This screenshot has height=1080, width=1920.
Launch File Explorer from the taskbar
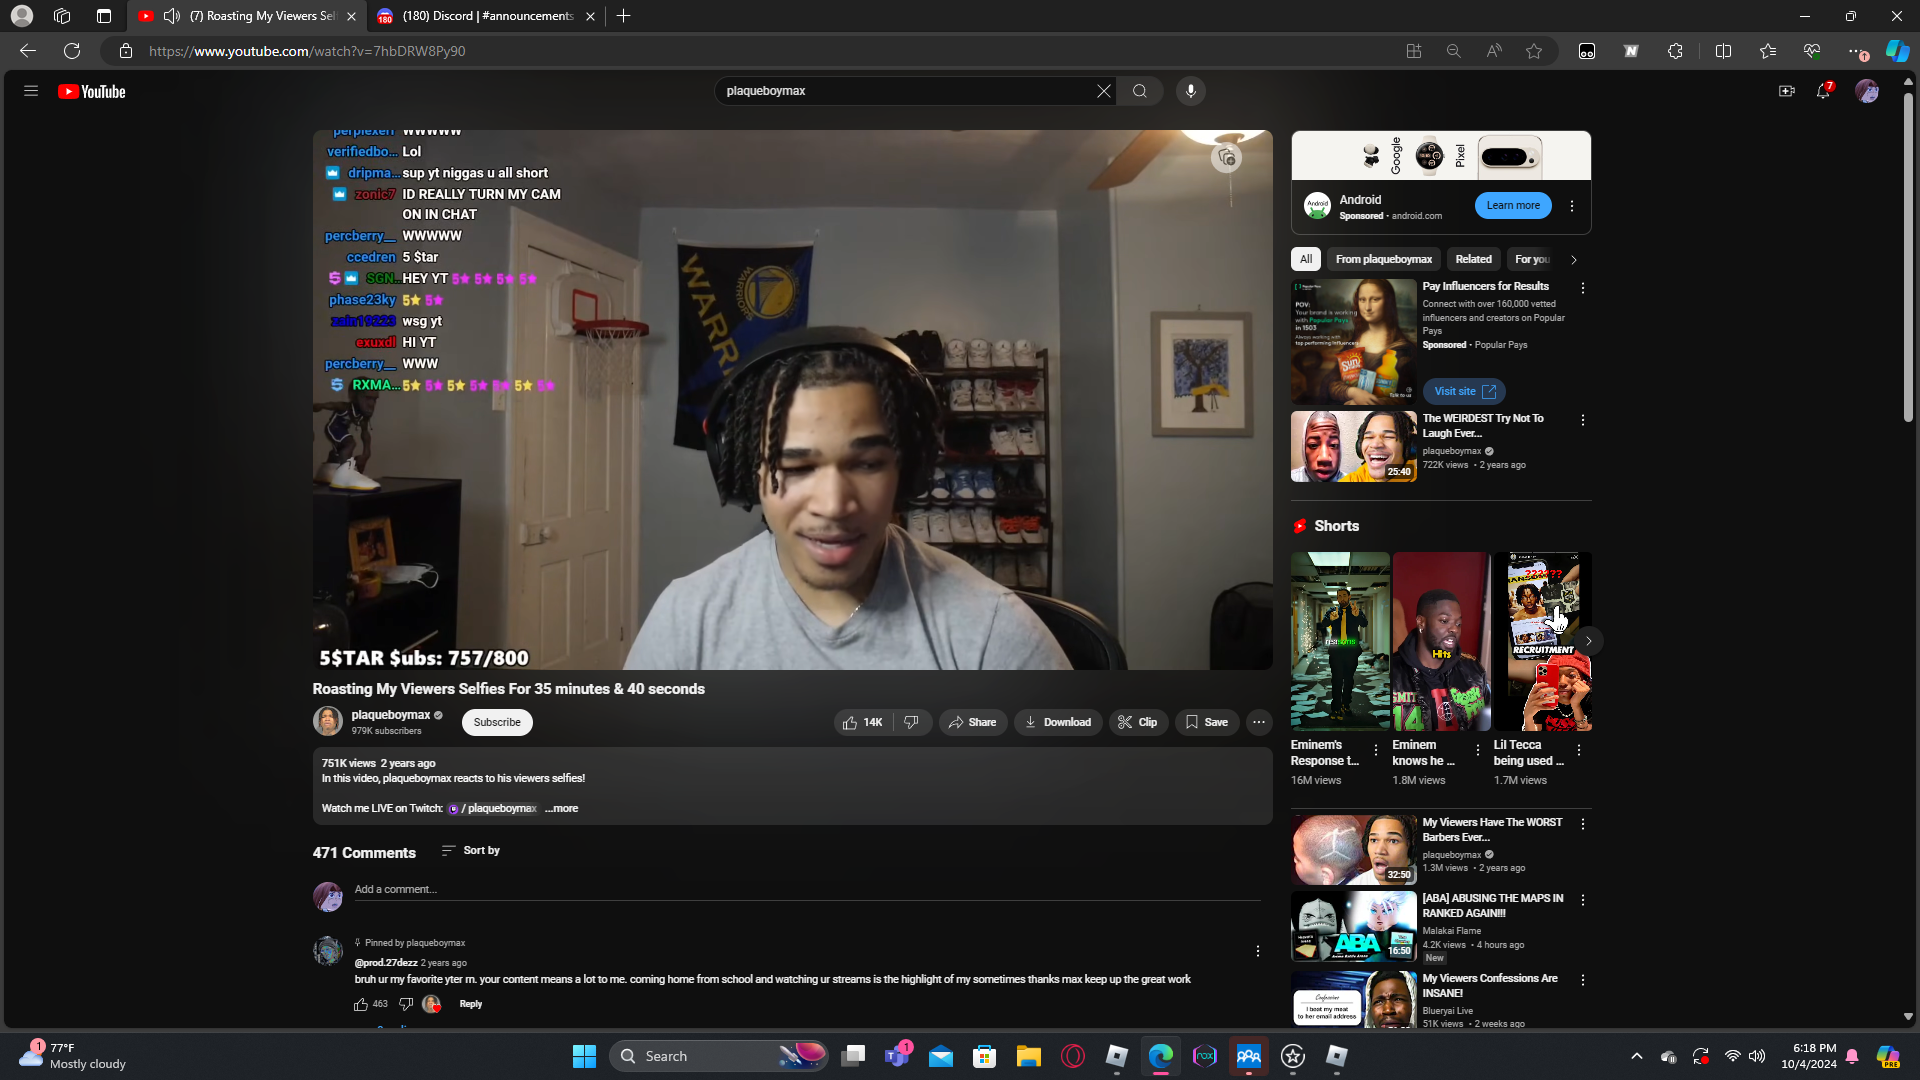[x=1029, y=1056]
